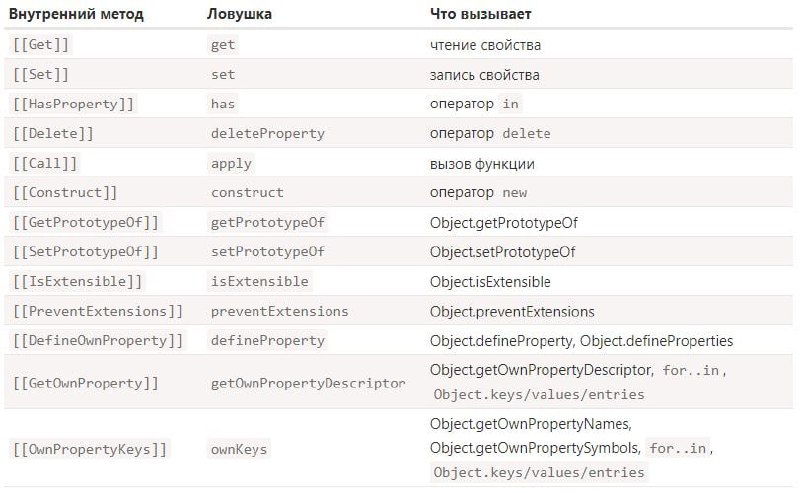Select the [[DefineOwnProperty]] code label
The image size is (800, 493).
tap(98, 340)
